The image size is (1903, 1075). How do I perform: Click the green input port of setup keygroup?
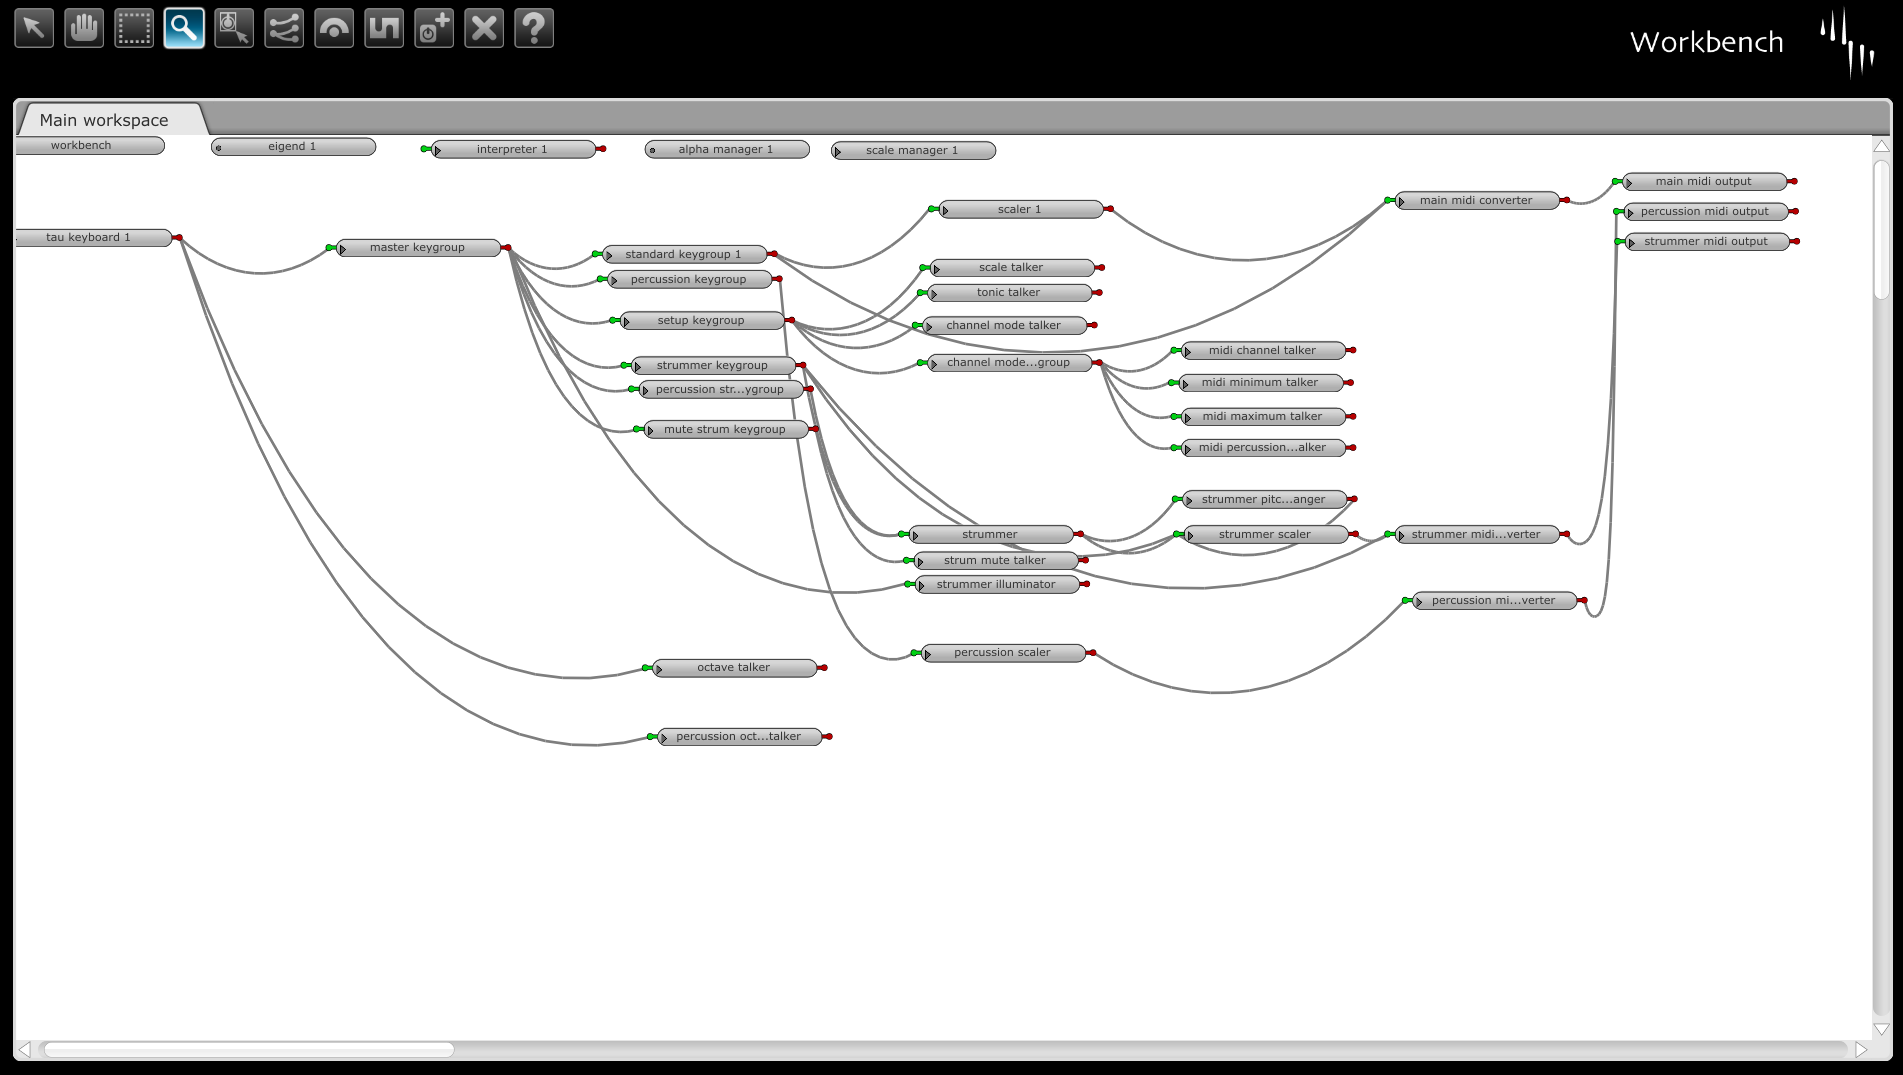point(613,321)
